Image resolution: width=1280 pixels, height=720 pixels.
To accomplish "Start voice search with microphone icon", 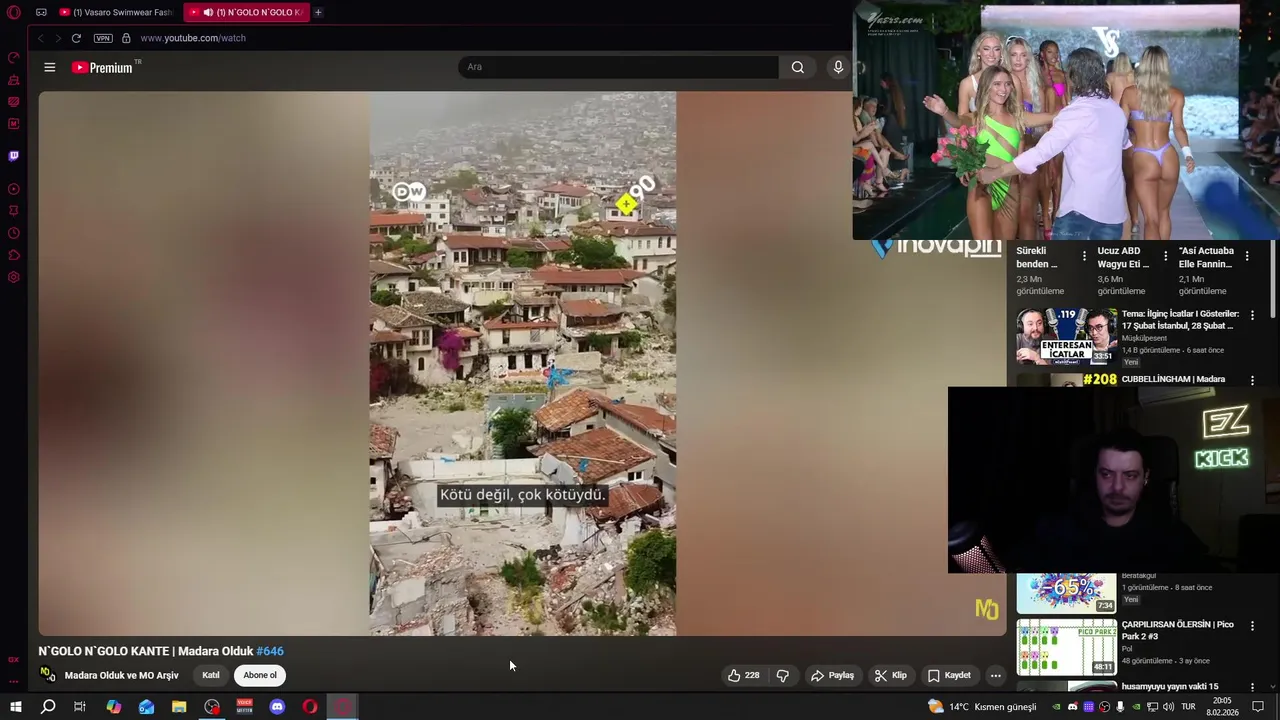I will click(838, 67).
